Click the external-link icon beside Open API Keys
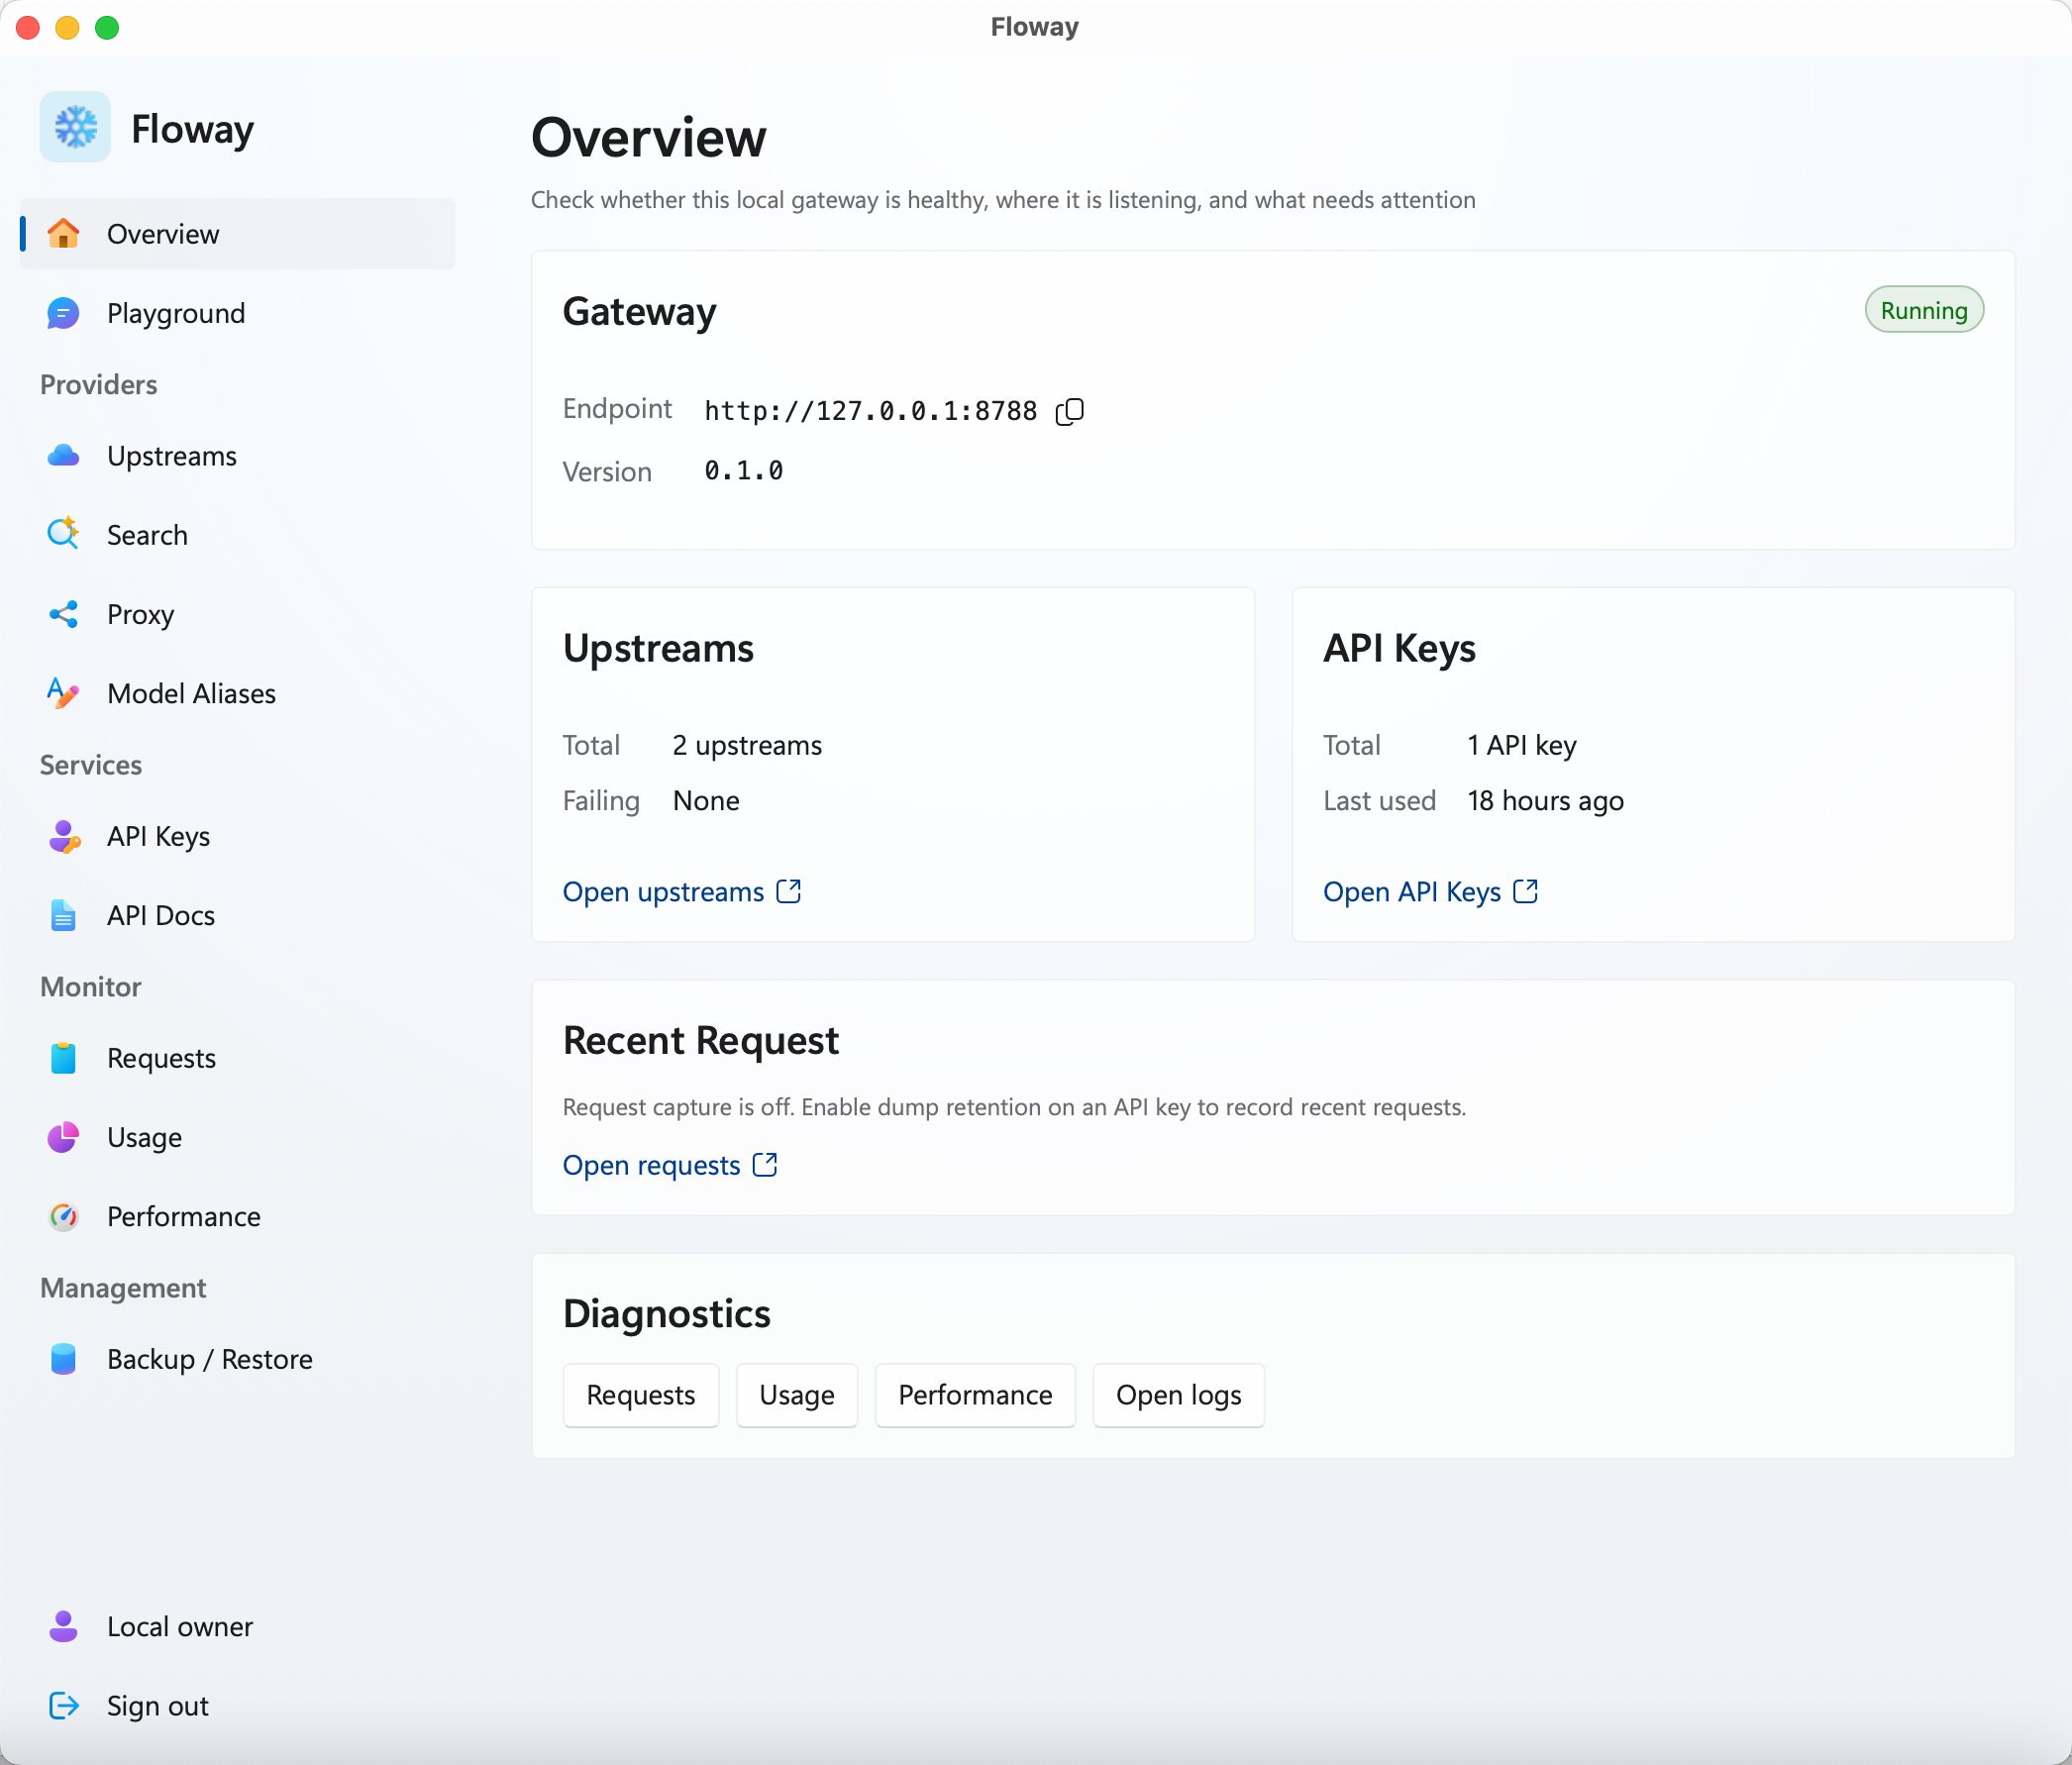Image resolution: width=2072 pixels, height=1765 pixels. [x=1525, y=890]
